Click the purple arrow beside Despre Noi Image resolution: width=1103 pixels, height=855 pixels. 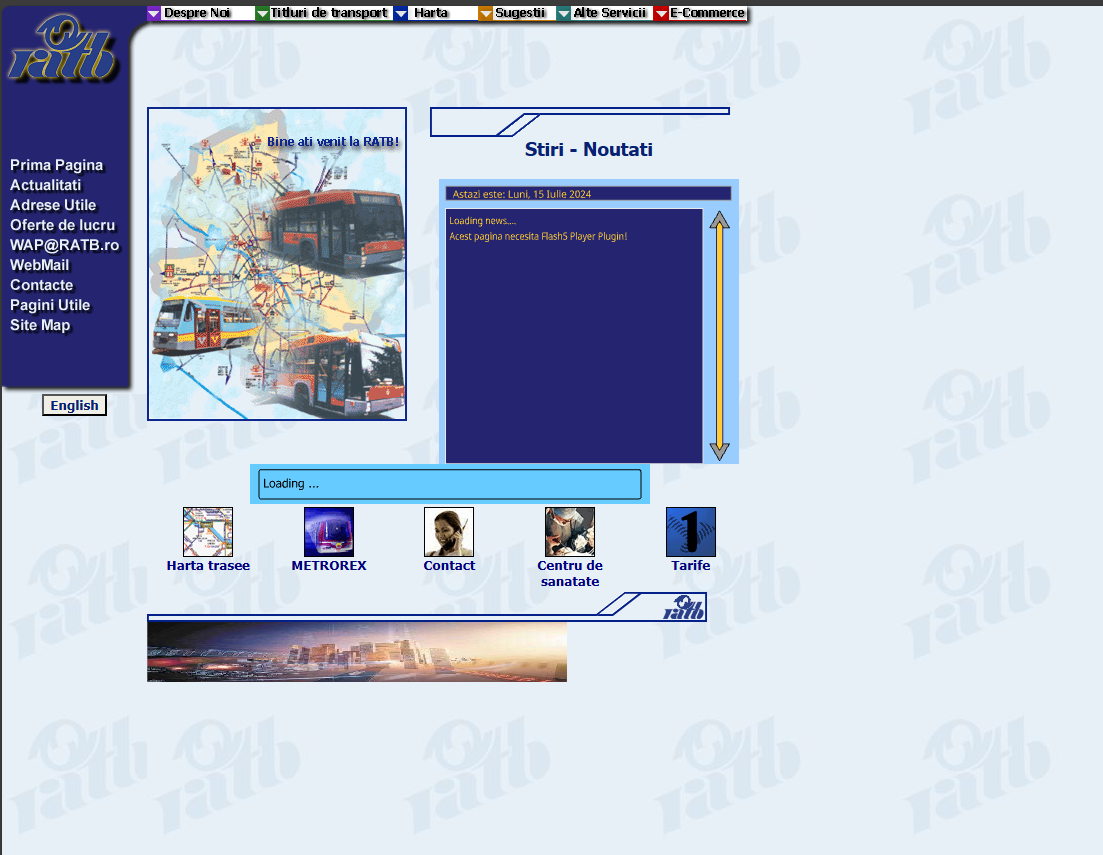tap(154, 13)
